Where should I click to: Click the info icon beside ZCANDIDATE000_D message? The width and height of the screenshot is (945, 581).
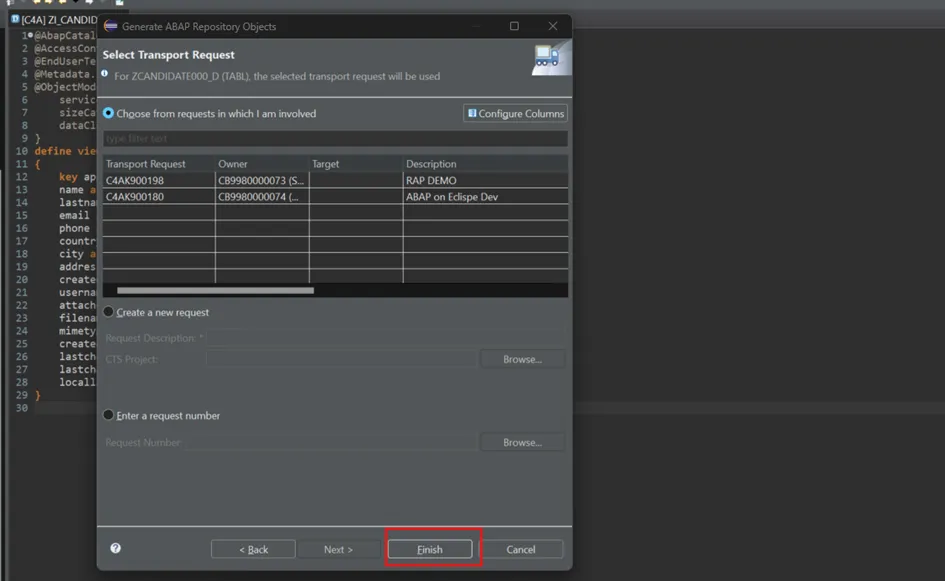click(105, 74)
